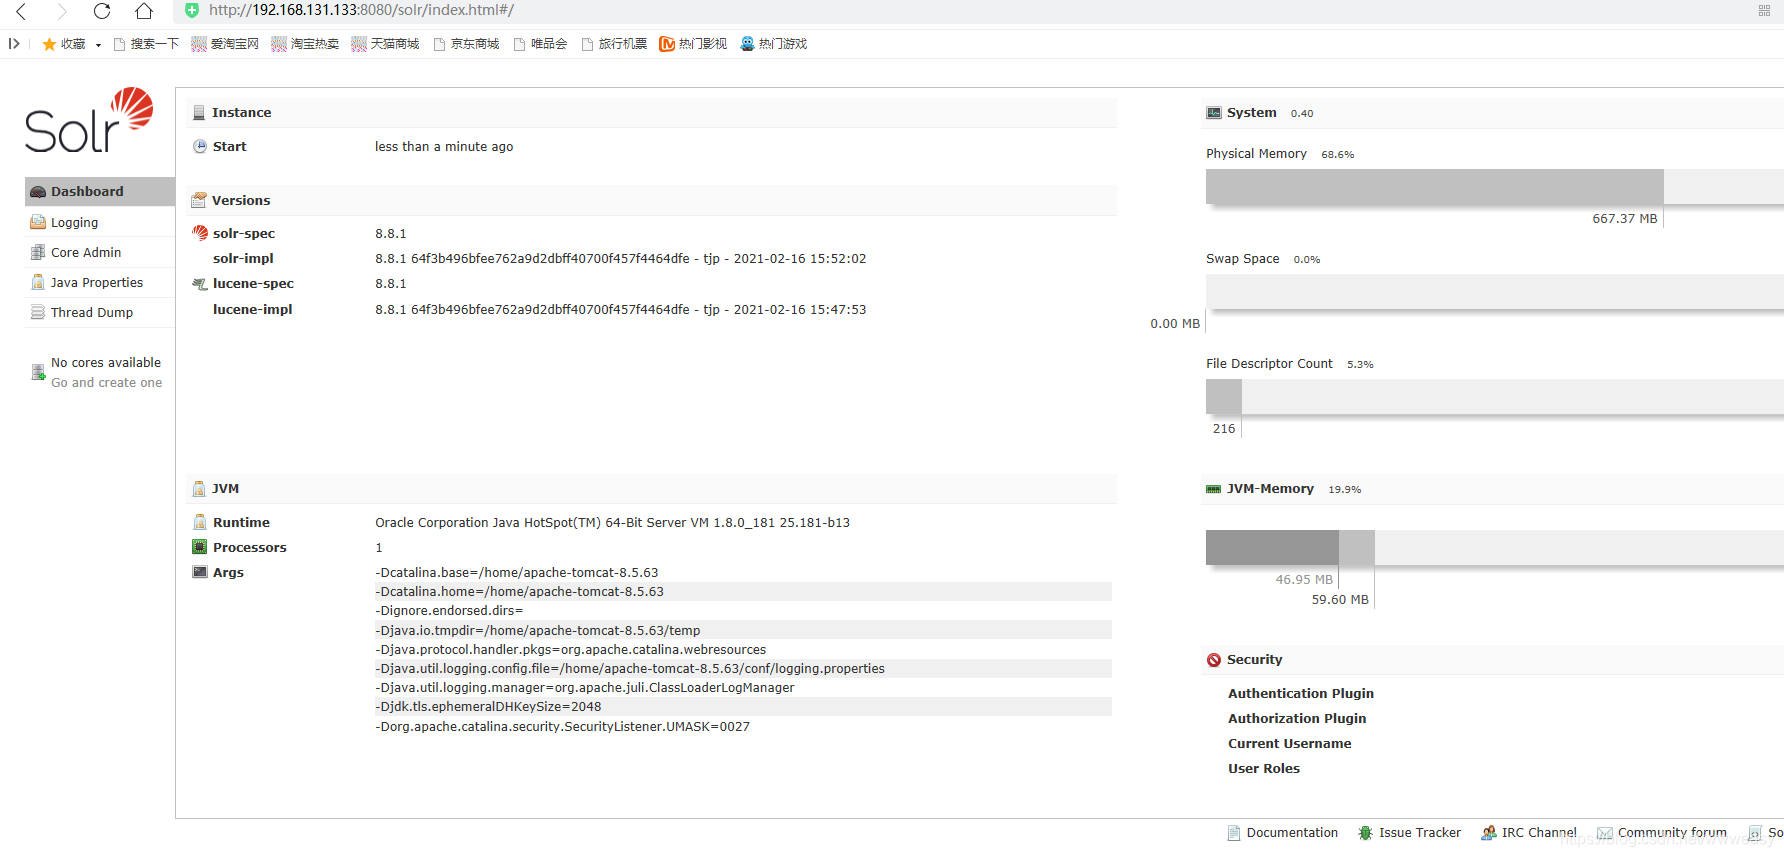Click the Args terminal icon
Screen dimensions: 1784x857
(x=200, y=572)
